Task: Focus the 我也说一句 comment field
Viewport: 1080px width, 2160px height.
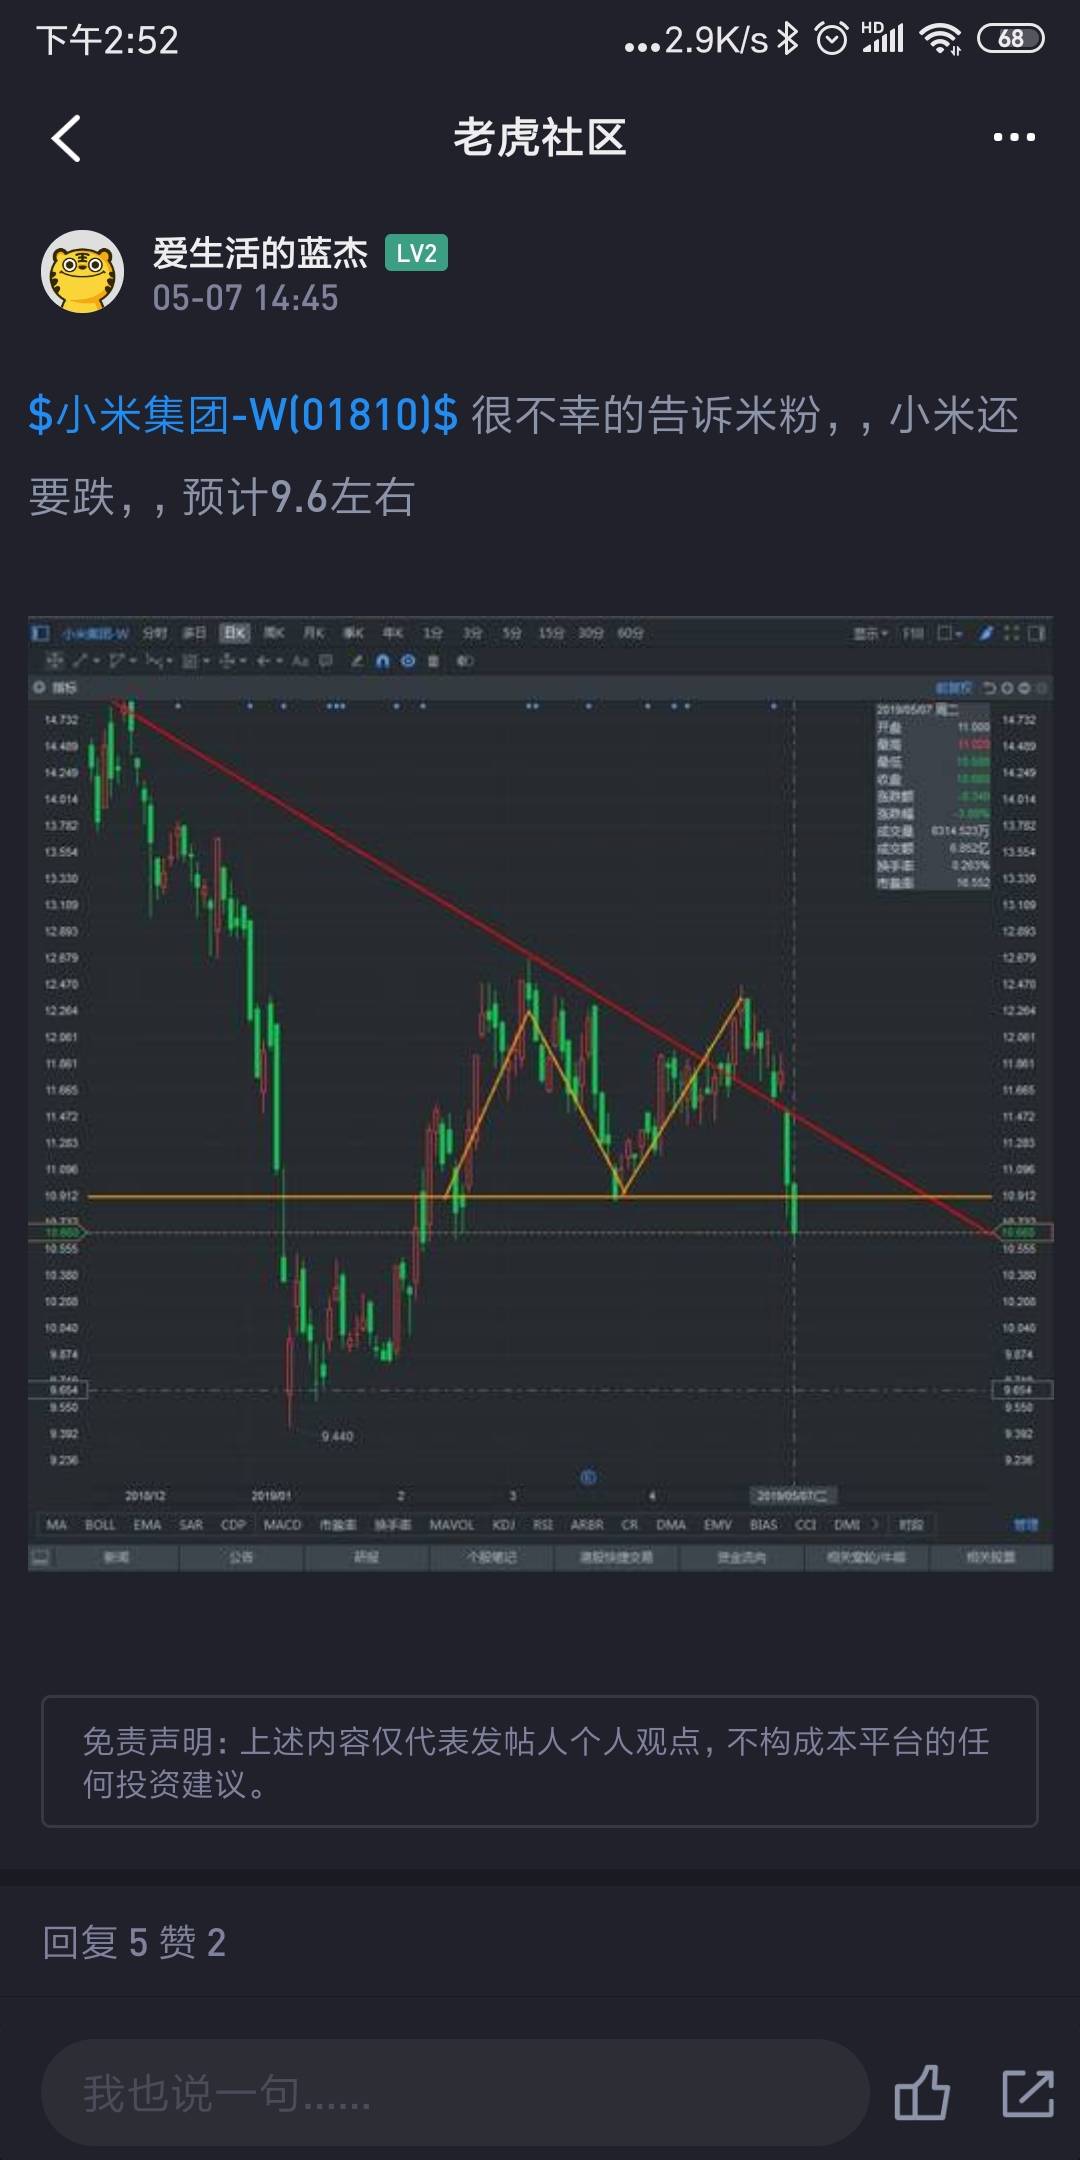Action: pyautogui.click(x=455, y=2092)
